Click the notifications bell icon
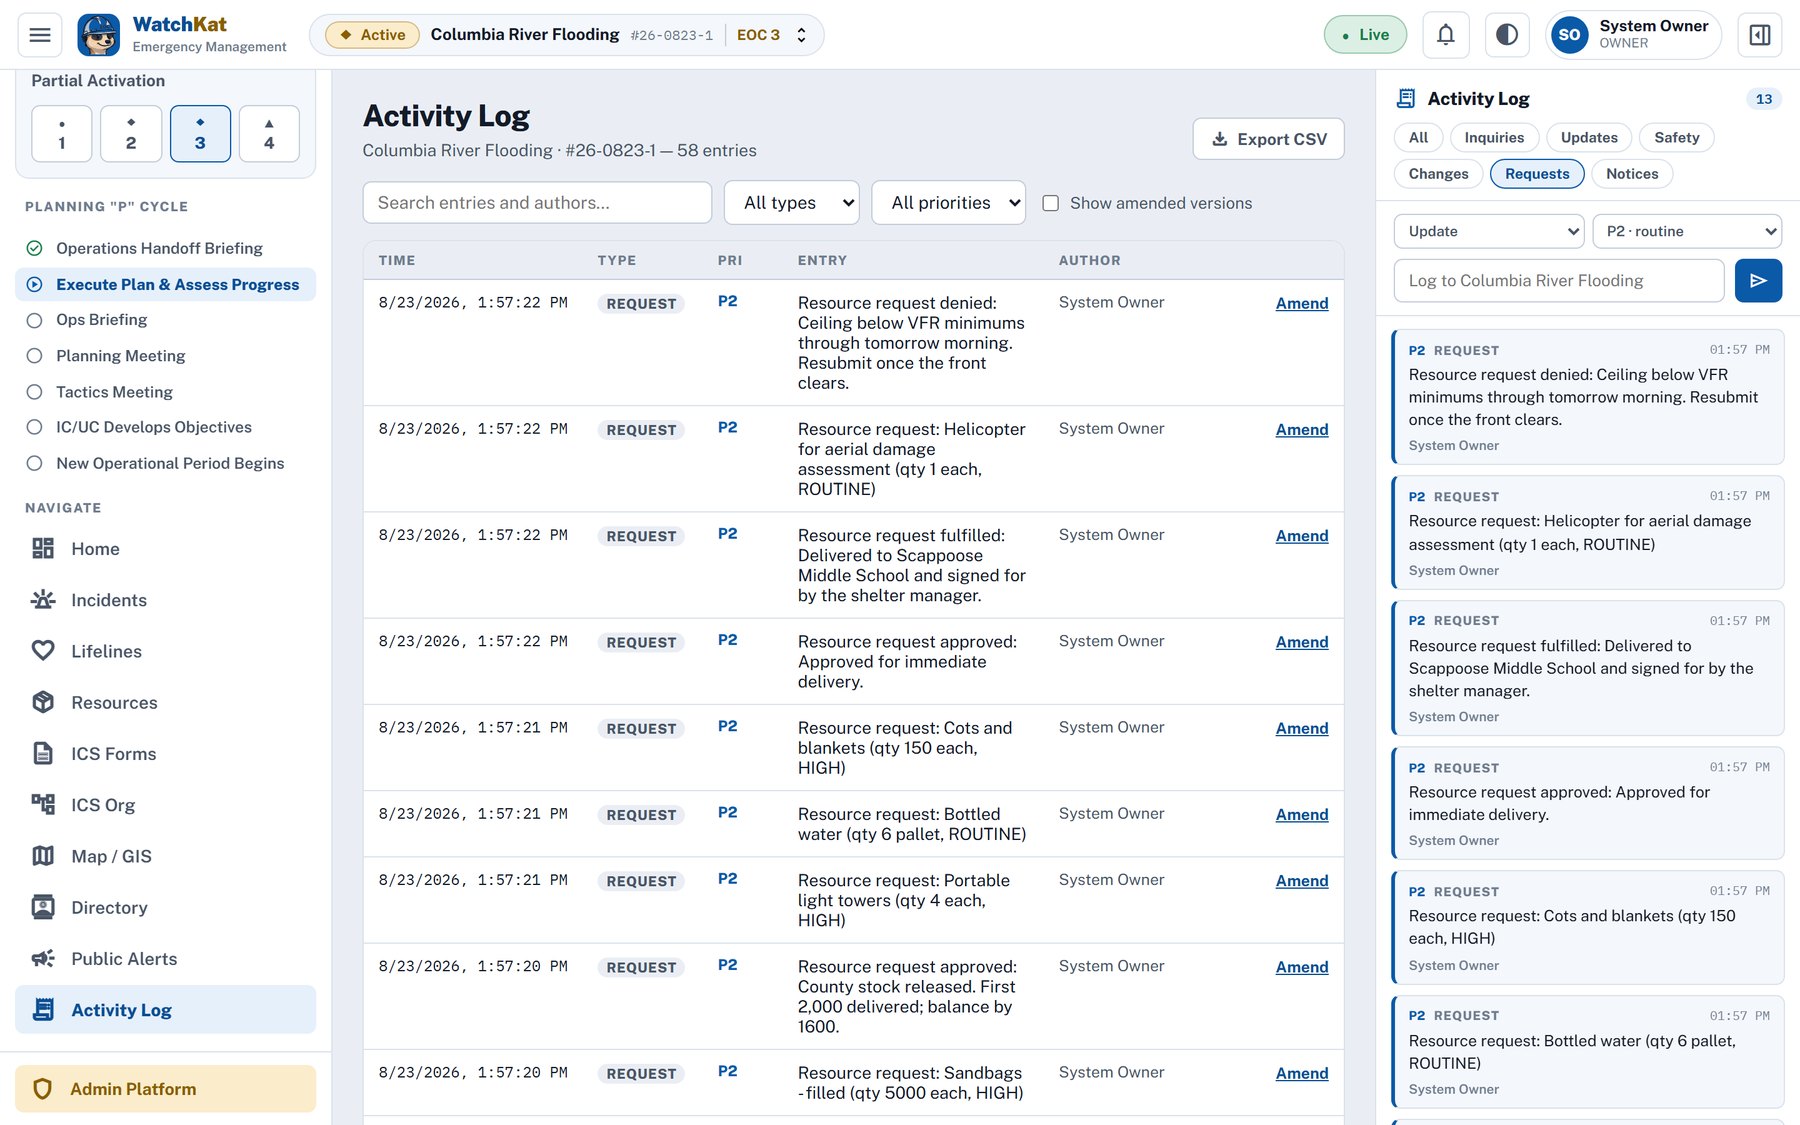 click(1445, 35)
